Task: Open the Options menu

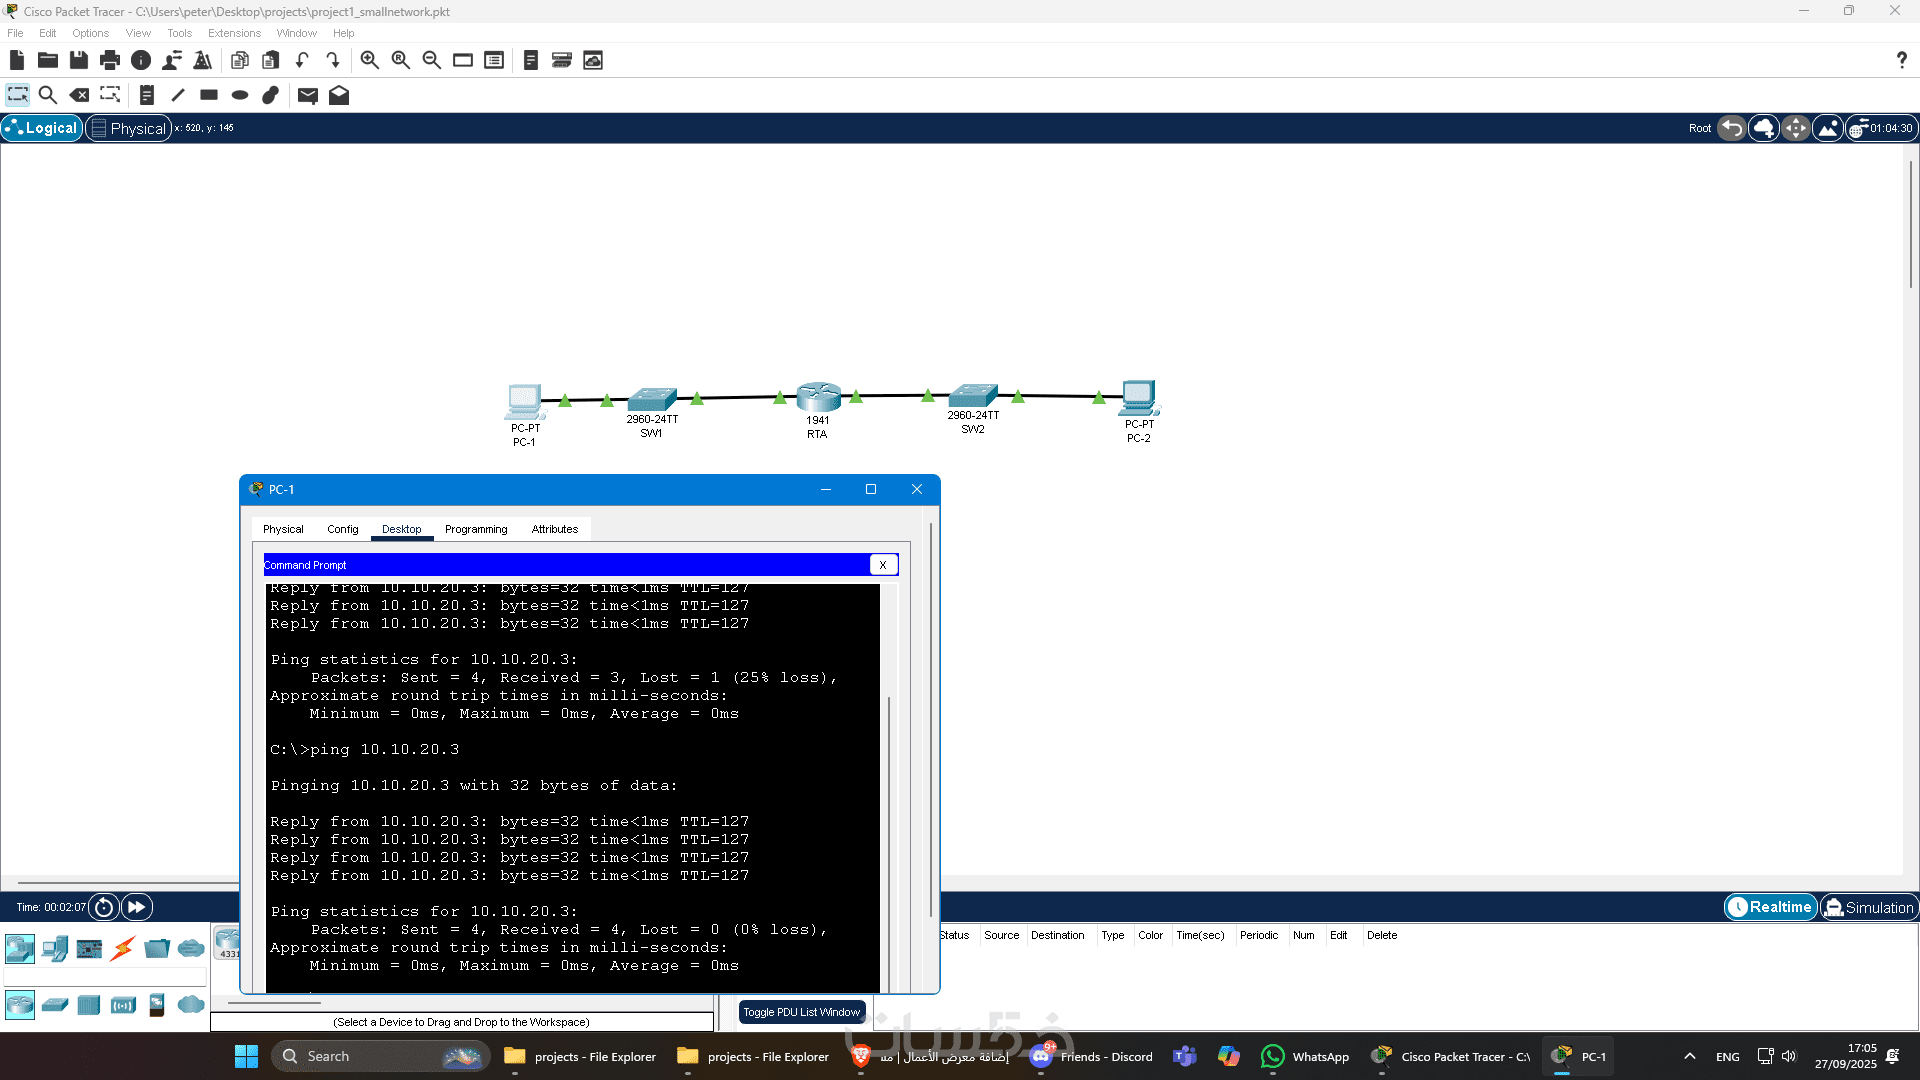Action: pos(90,33)
